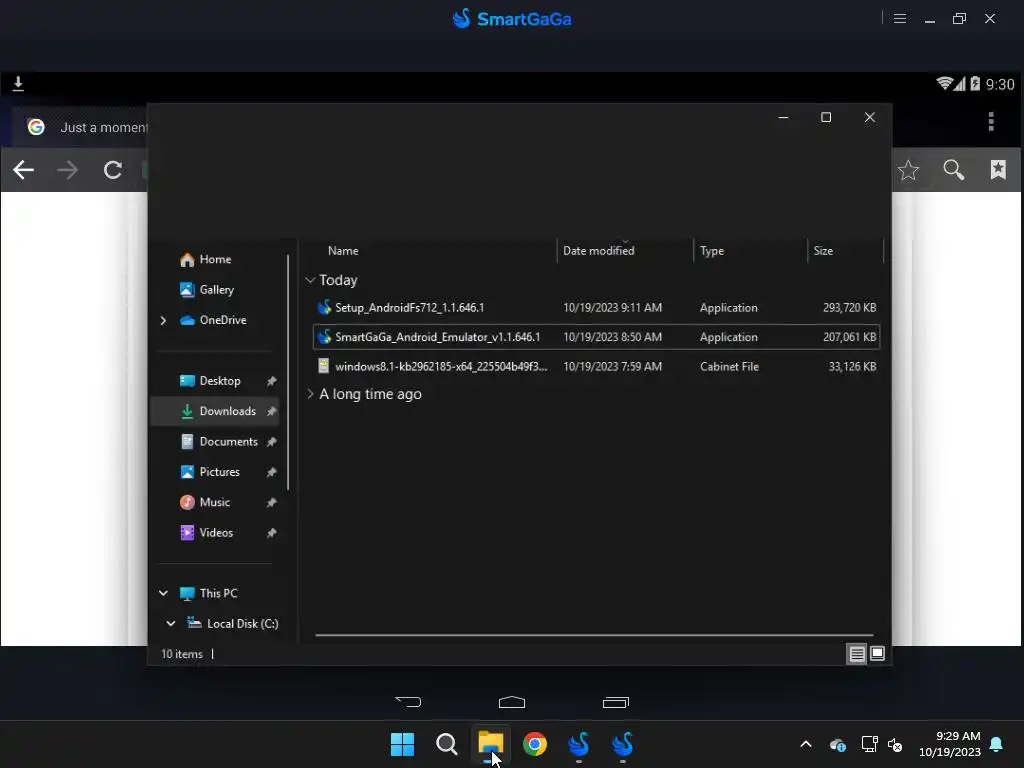The width and height of the screenshot is (1024, 768).
Task: Click first SmartGaGa taskbar icon
Action: click(579, 744)
